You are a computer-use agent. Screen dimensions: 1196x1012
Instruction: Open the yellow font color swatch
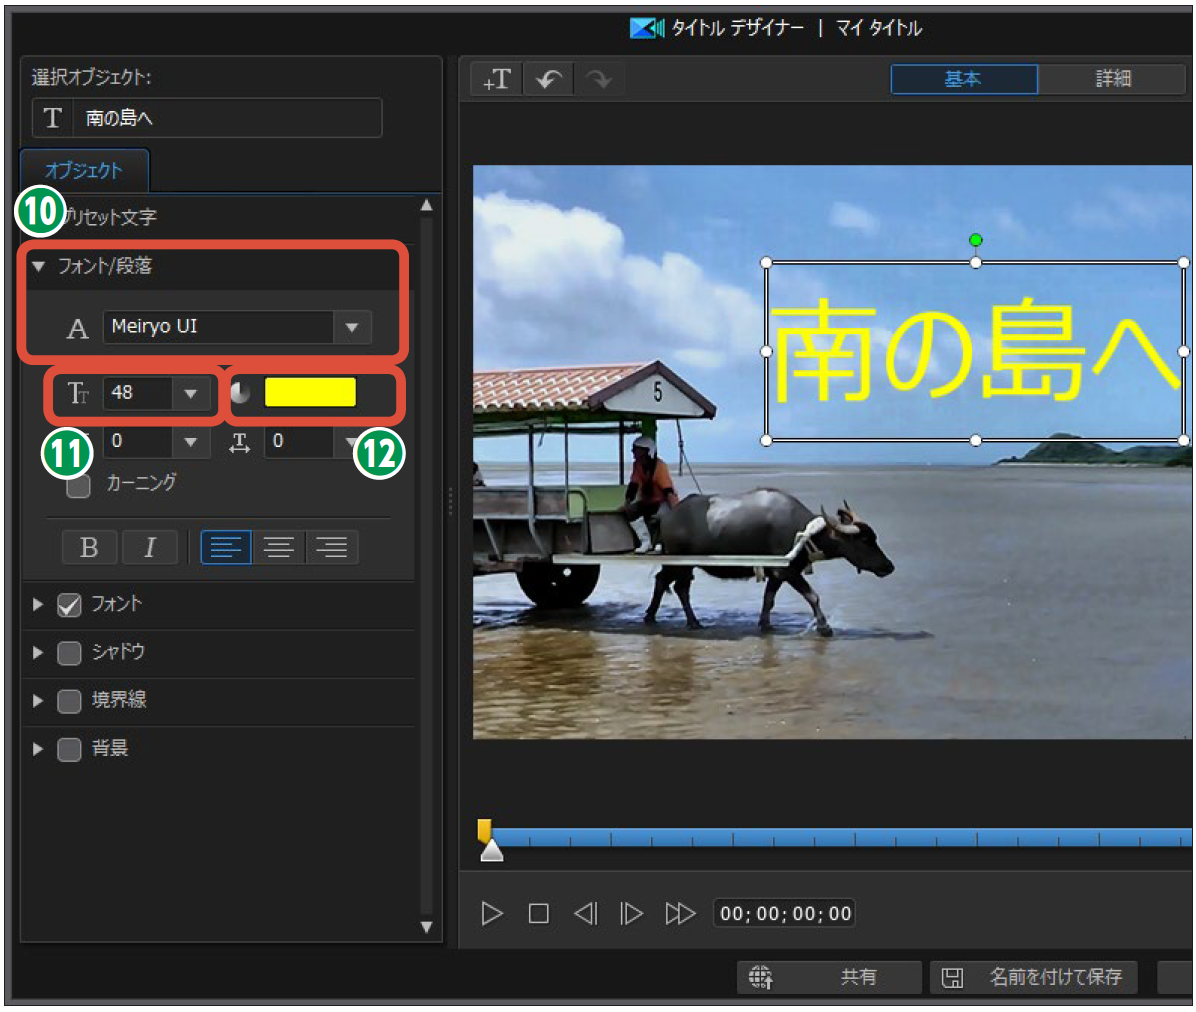[310, 393]
